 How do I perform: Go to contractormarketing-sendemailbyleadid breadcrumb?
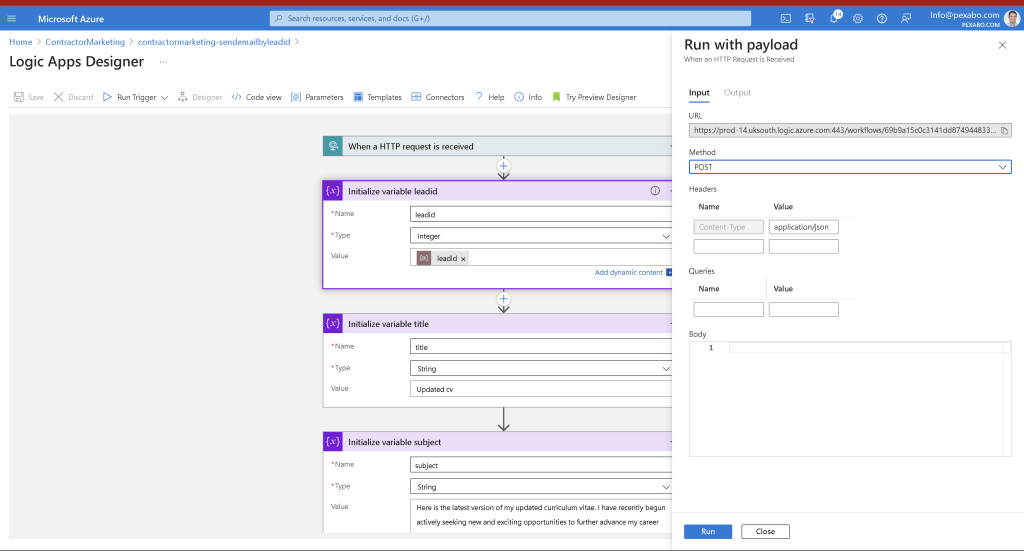click(x=214, y=42)
